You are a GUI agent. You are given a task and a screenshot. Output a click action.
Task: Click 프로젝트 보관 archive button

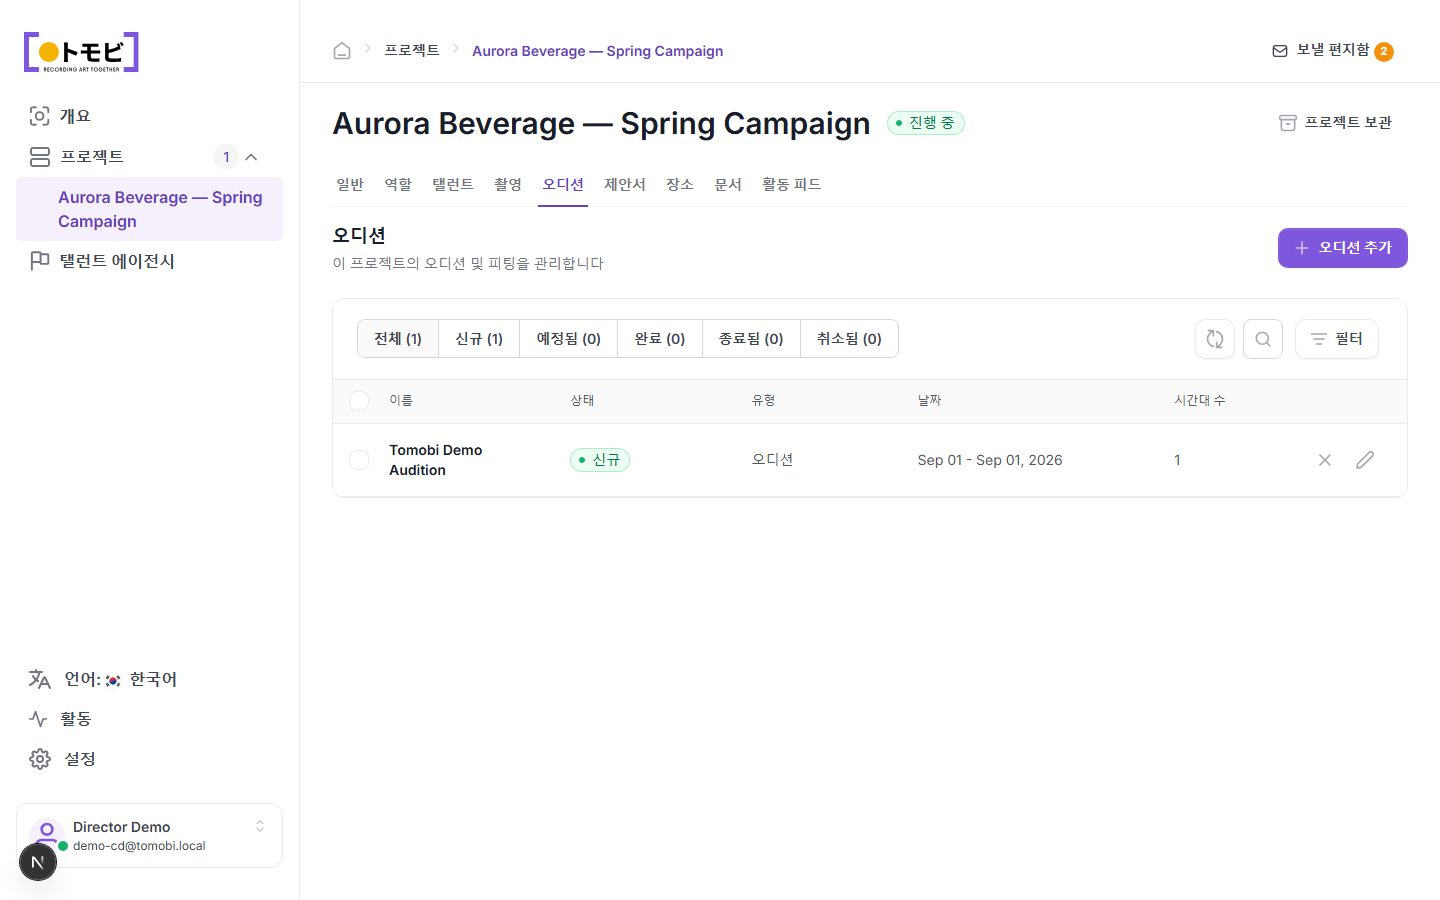1335,122
